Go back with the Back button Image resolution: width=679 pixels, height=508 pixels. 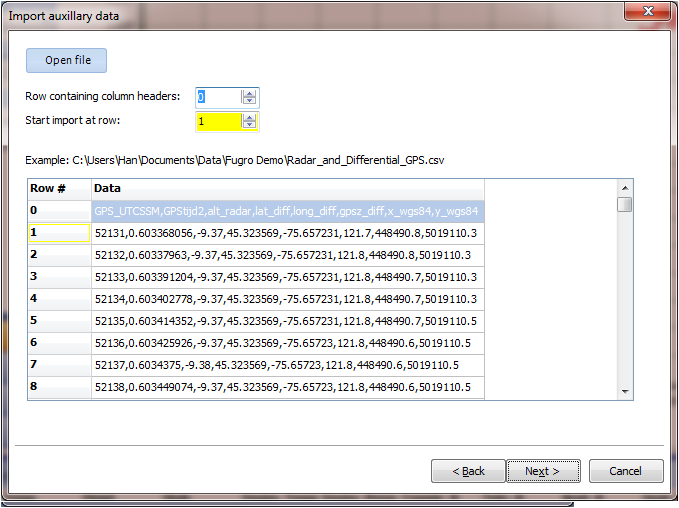[468, 471]
